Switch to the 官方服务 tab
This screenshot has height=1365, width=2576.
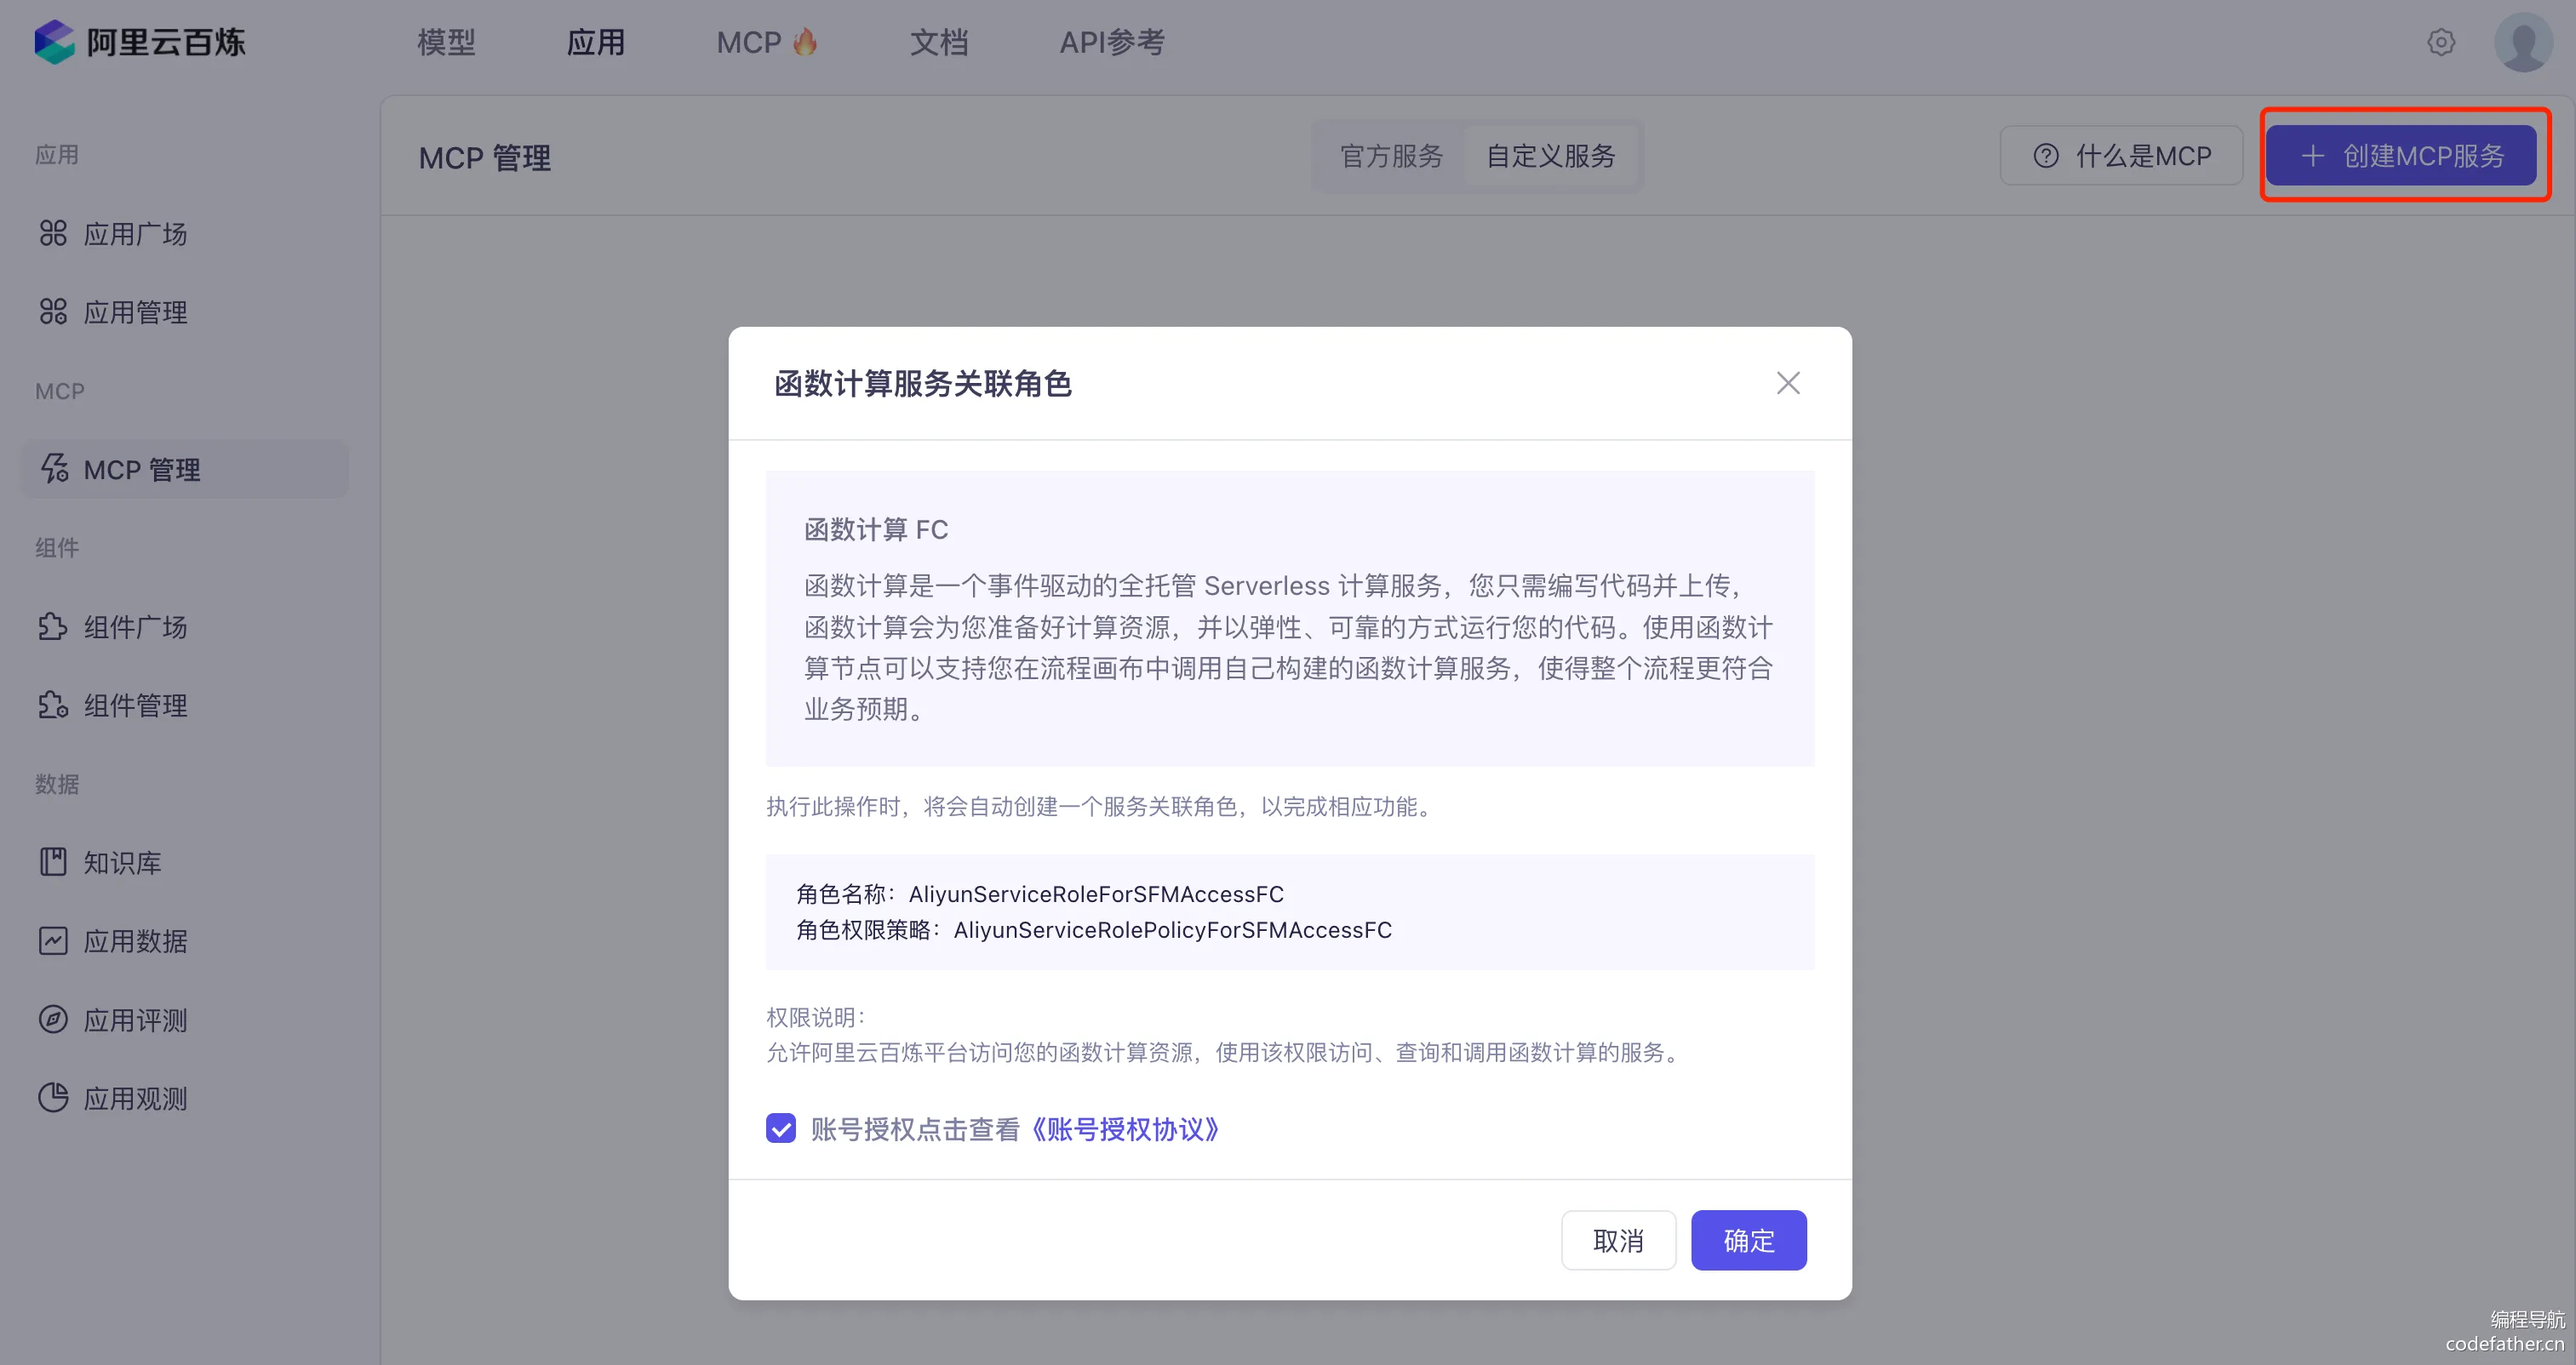1390,156
